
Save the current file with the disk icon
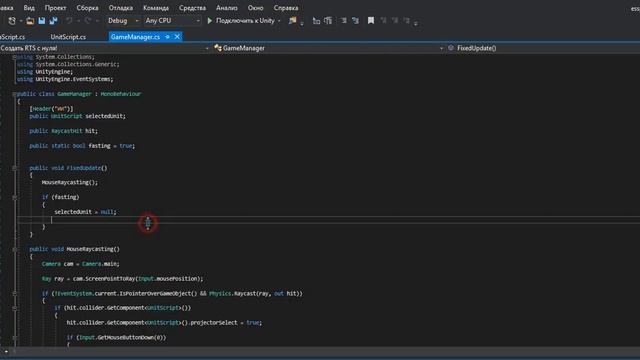[42, 21]
